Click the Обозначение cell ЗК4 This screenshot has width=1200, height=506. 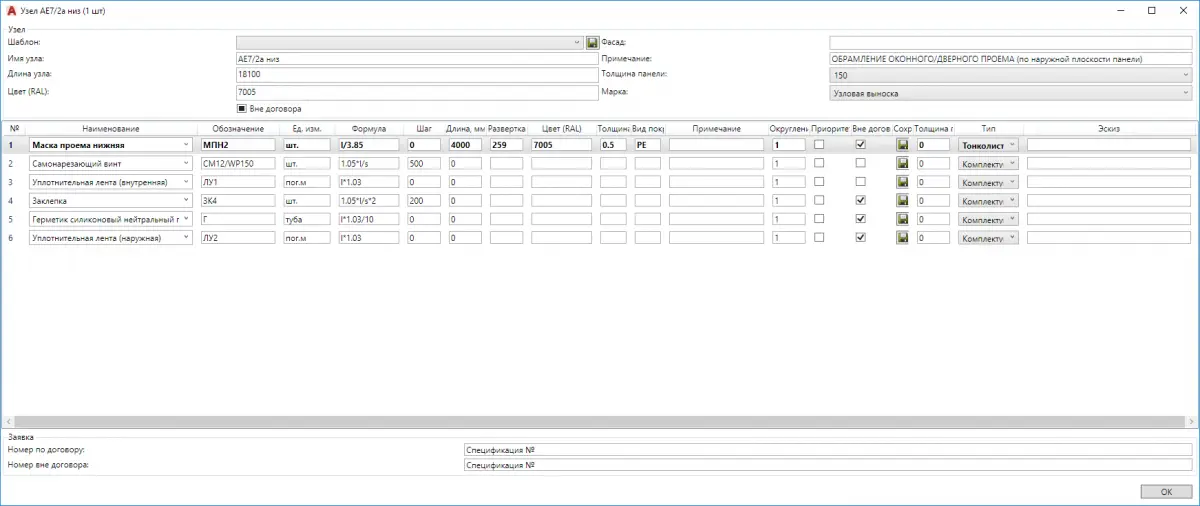pyautogui.click(x=238, y=200)
